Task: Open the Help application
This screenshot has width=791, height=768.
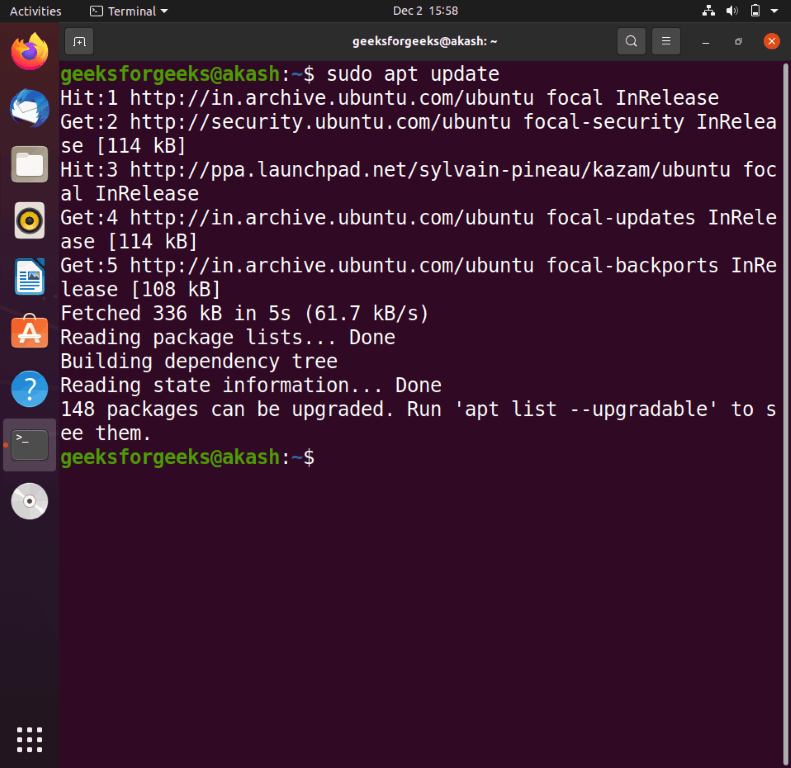Action: tap(30, 389)
